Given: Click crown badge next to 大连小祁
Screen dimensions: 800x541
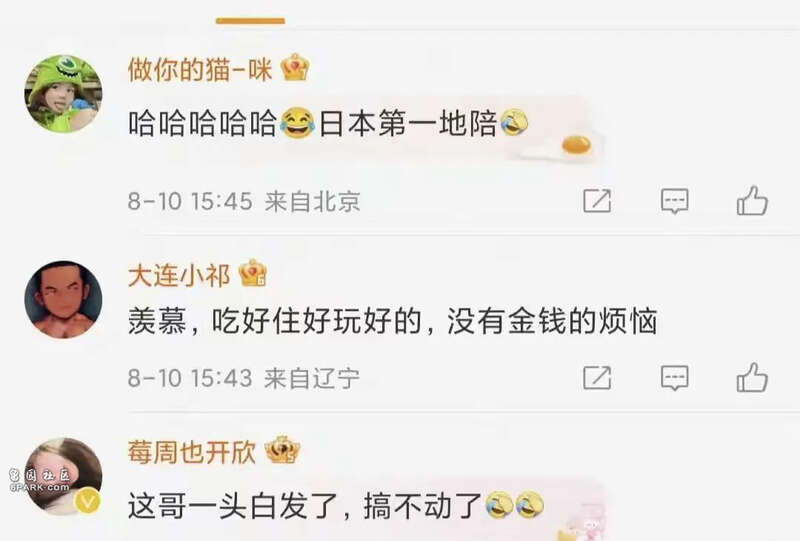Looking at the screenshot, I should (x=253, y=273).
